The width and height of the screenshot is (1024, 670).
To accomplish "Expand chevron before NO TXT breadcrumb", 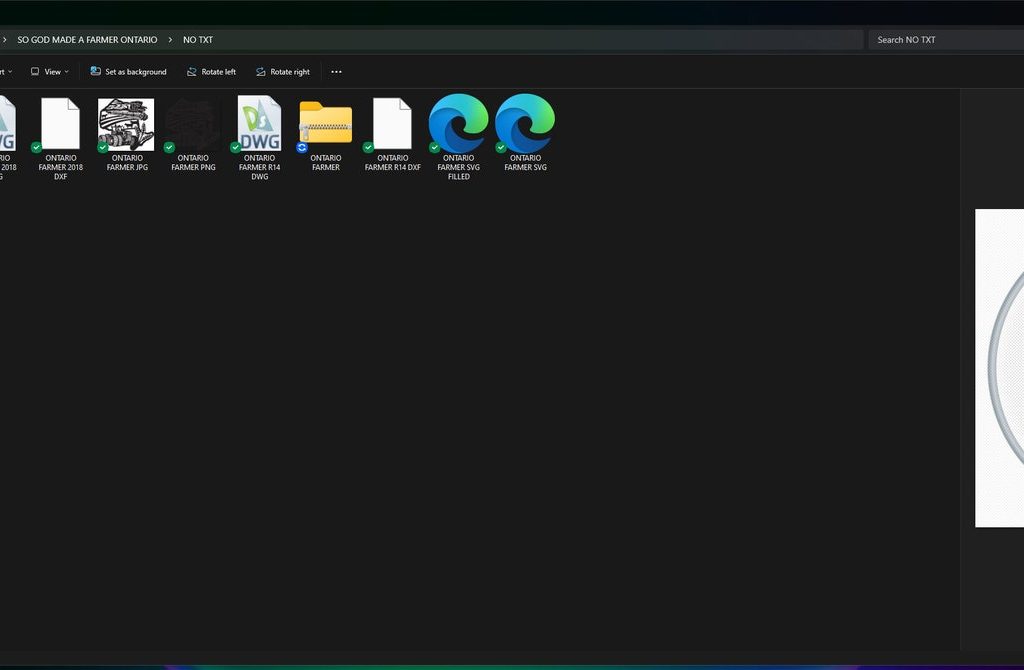I will 170,40.
